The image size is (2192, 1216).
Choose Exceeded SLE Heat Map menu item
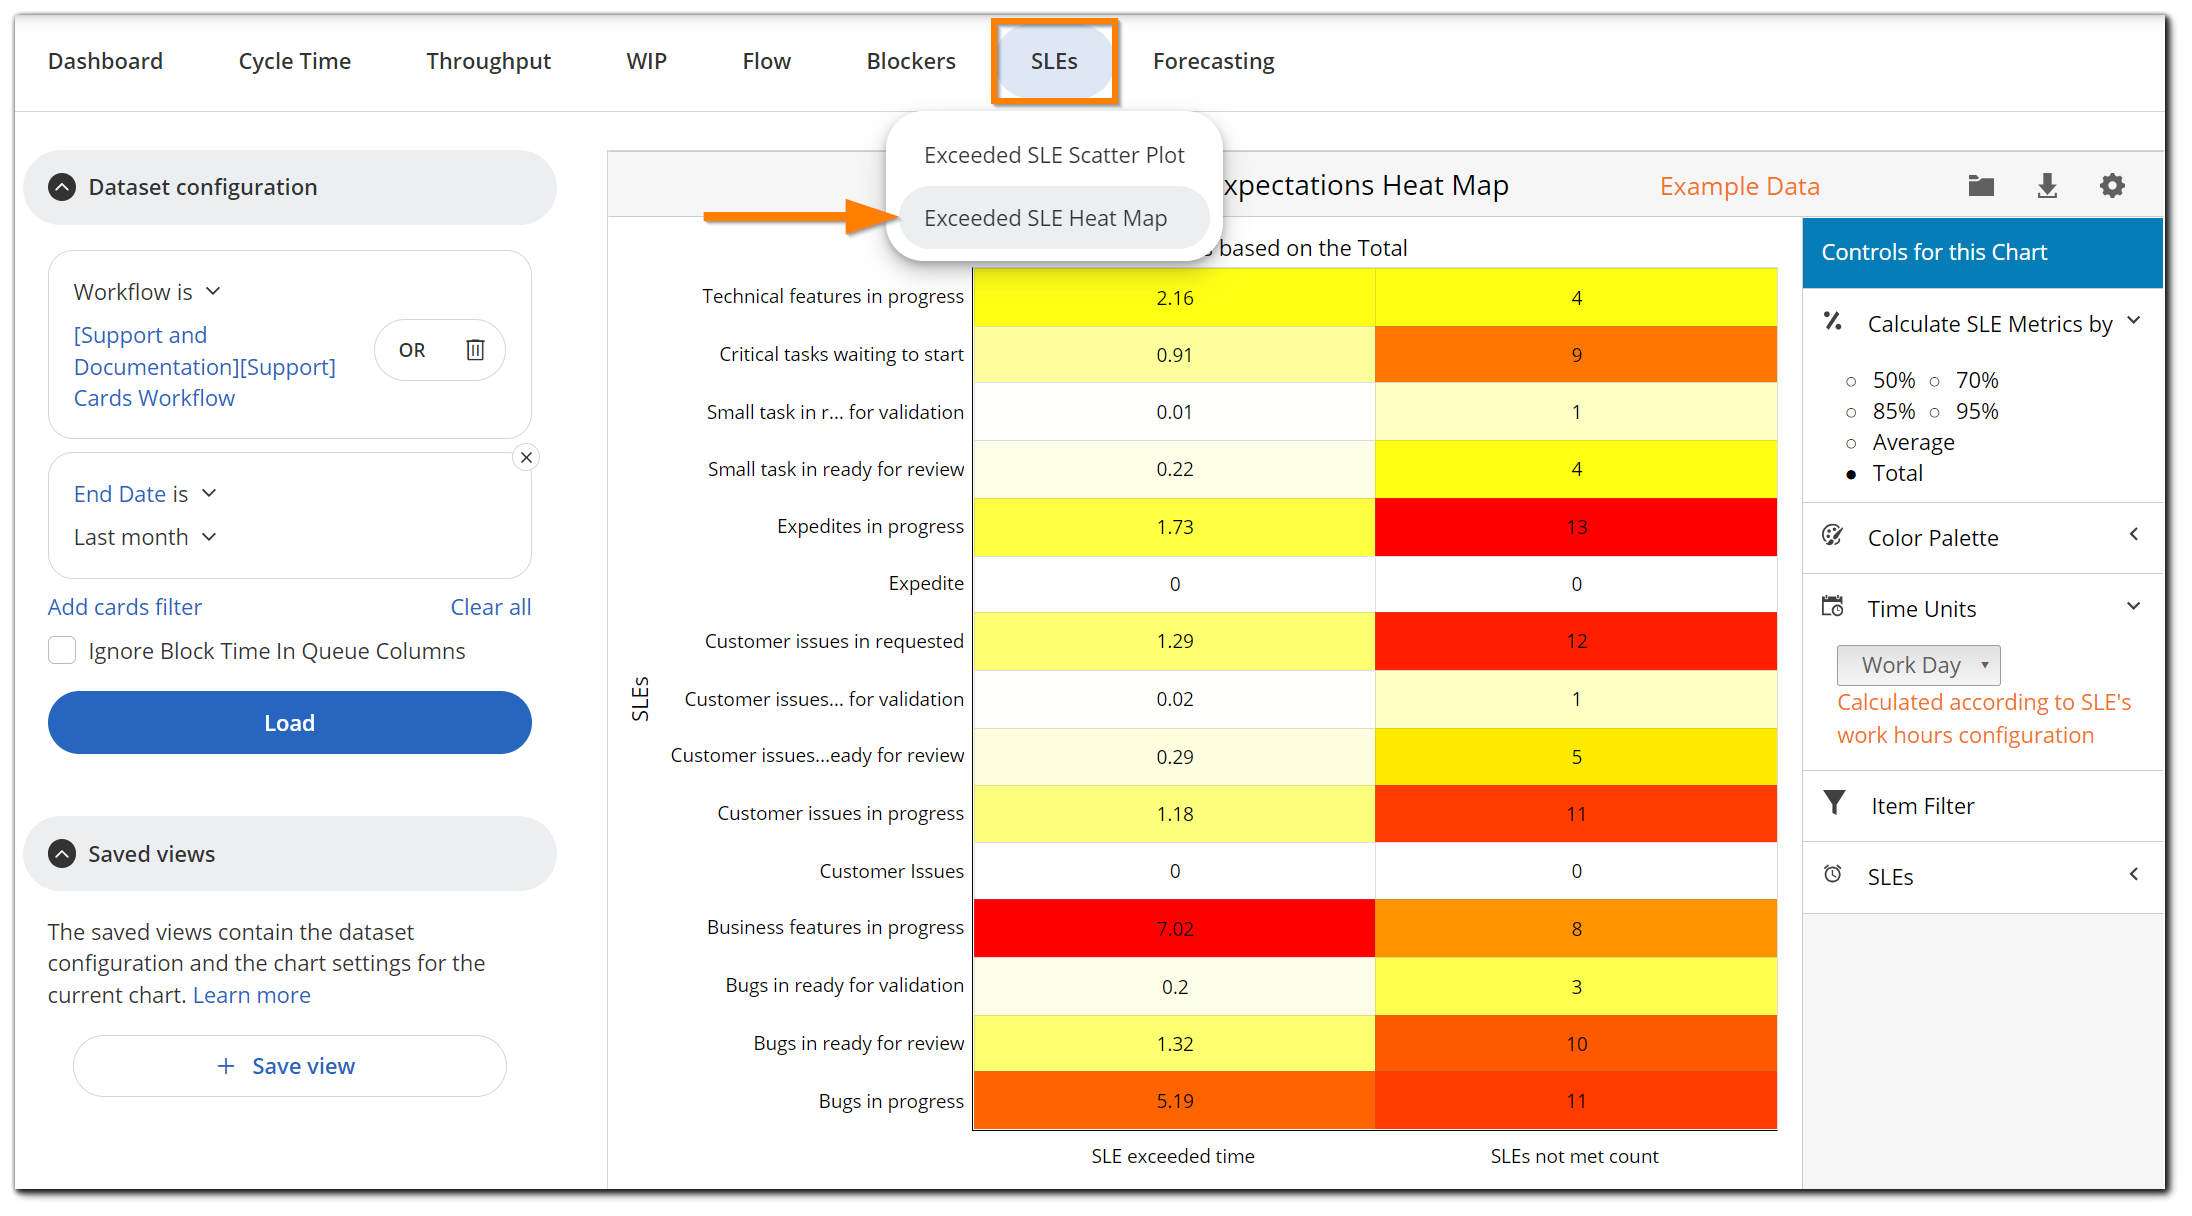(1054, 218)
